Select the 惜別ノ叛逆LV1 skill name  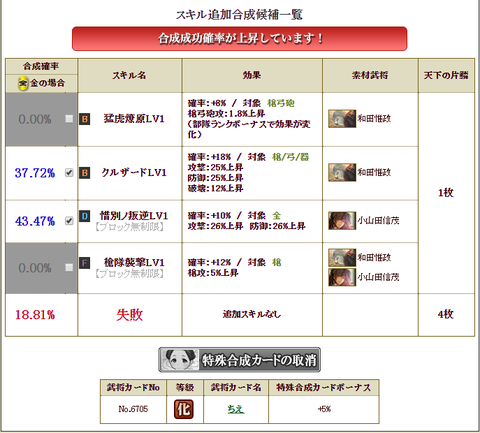(134, 216)
